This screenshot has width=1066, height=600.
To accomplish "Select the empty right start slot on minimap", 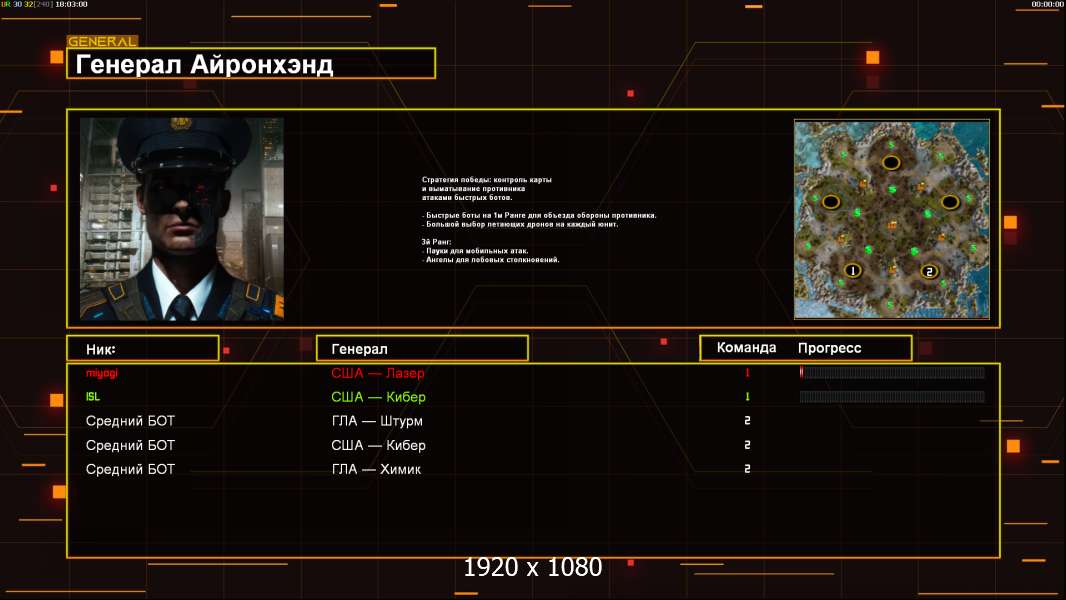I will tap(950, 202).
